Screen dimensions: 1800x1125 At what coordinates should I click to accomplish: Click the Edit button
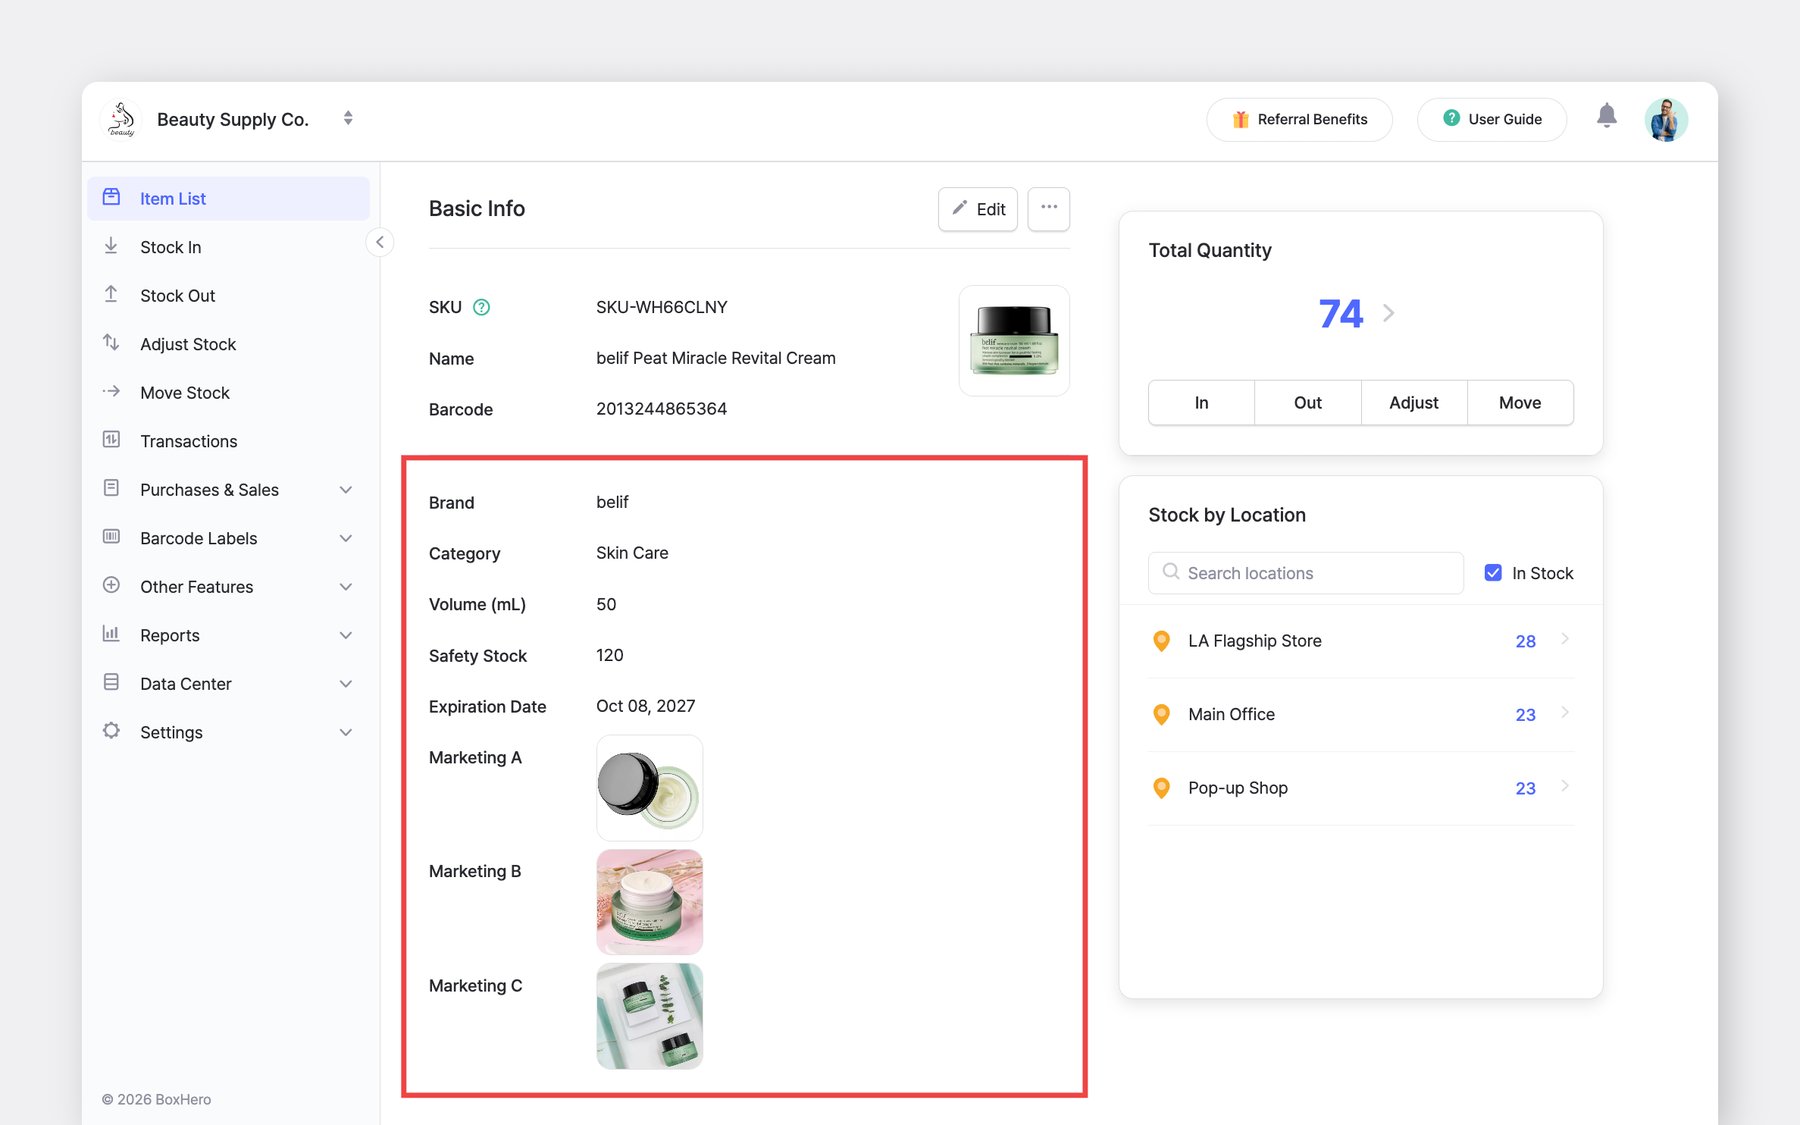point(977,209)
